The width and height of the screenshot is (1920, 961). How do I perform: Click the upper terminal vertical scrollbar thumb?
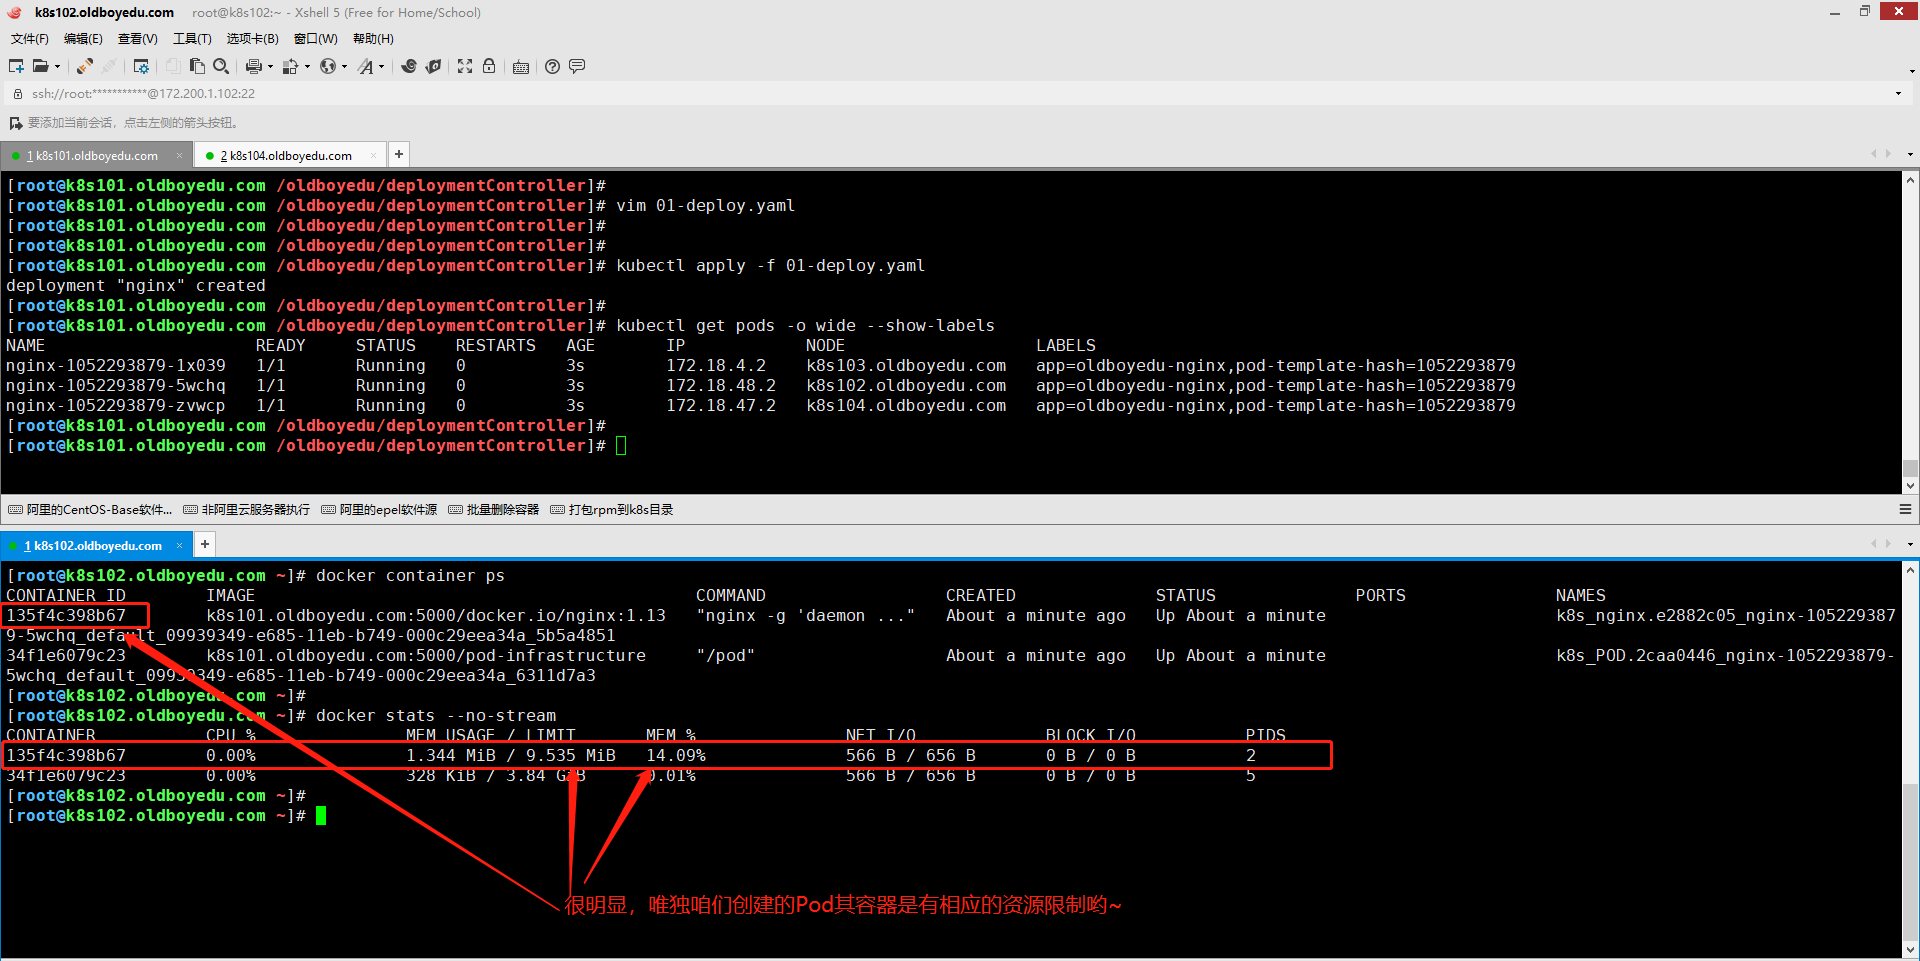(x=1910, y=470)
